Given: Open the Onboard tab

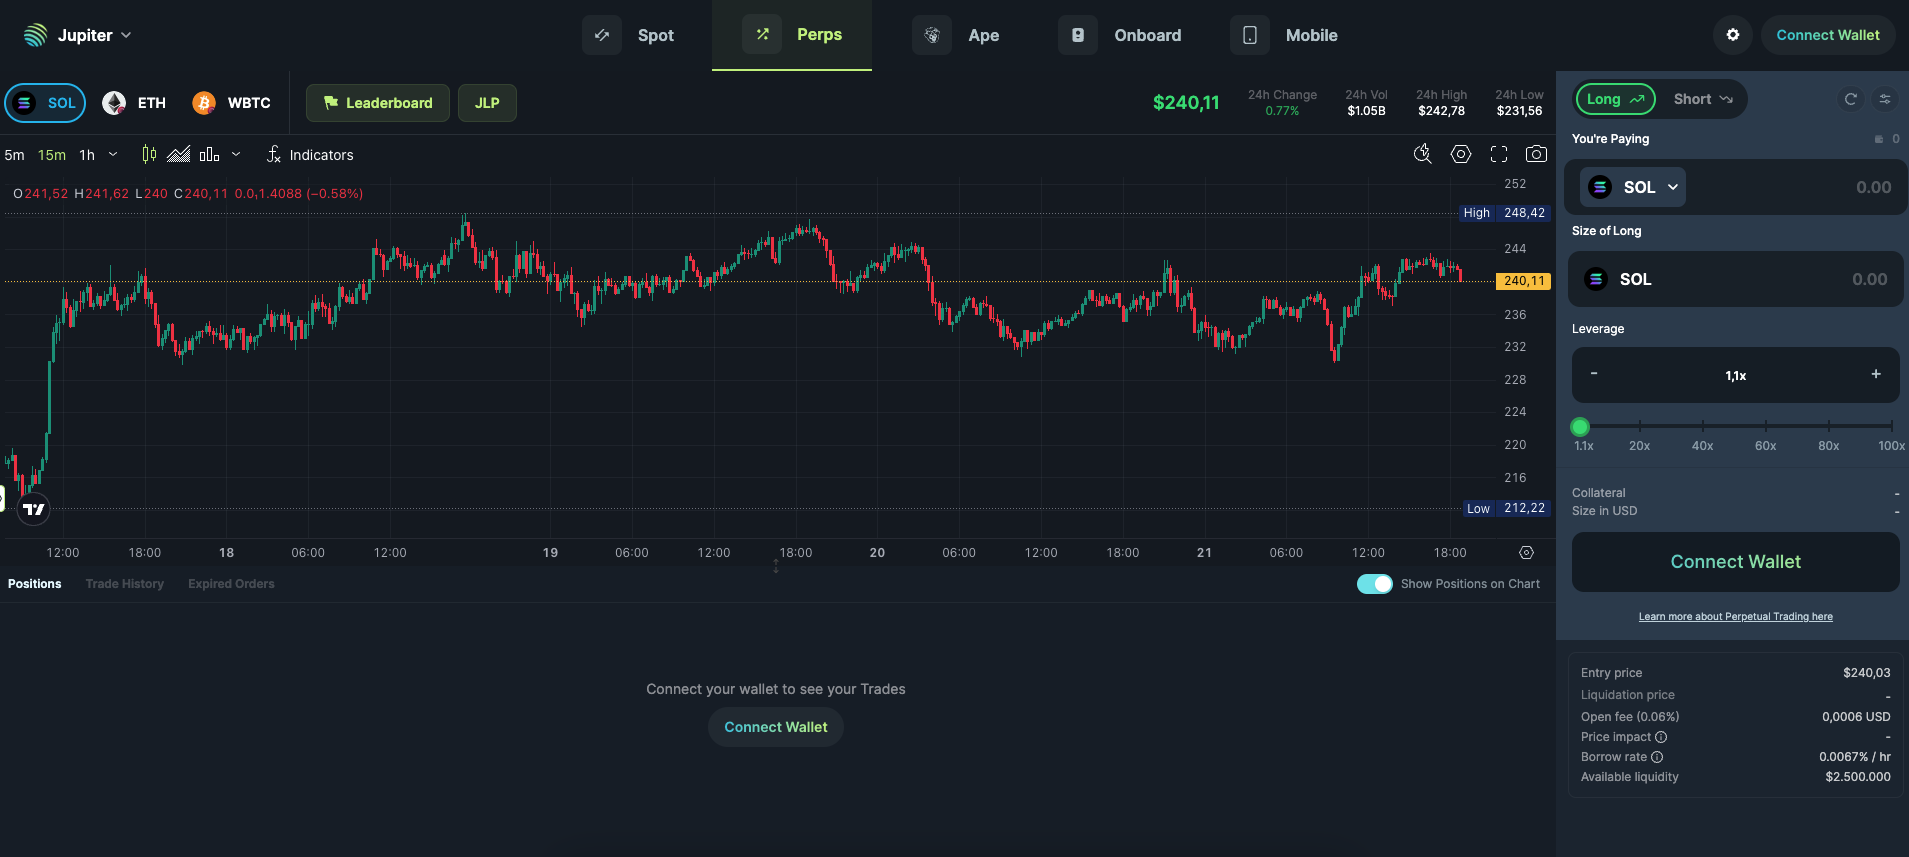Looking at the screenshot, I should 1120,35.
